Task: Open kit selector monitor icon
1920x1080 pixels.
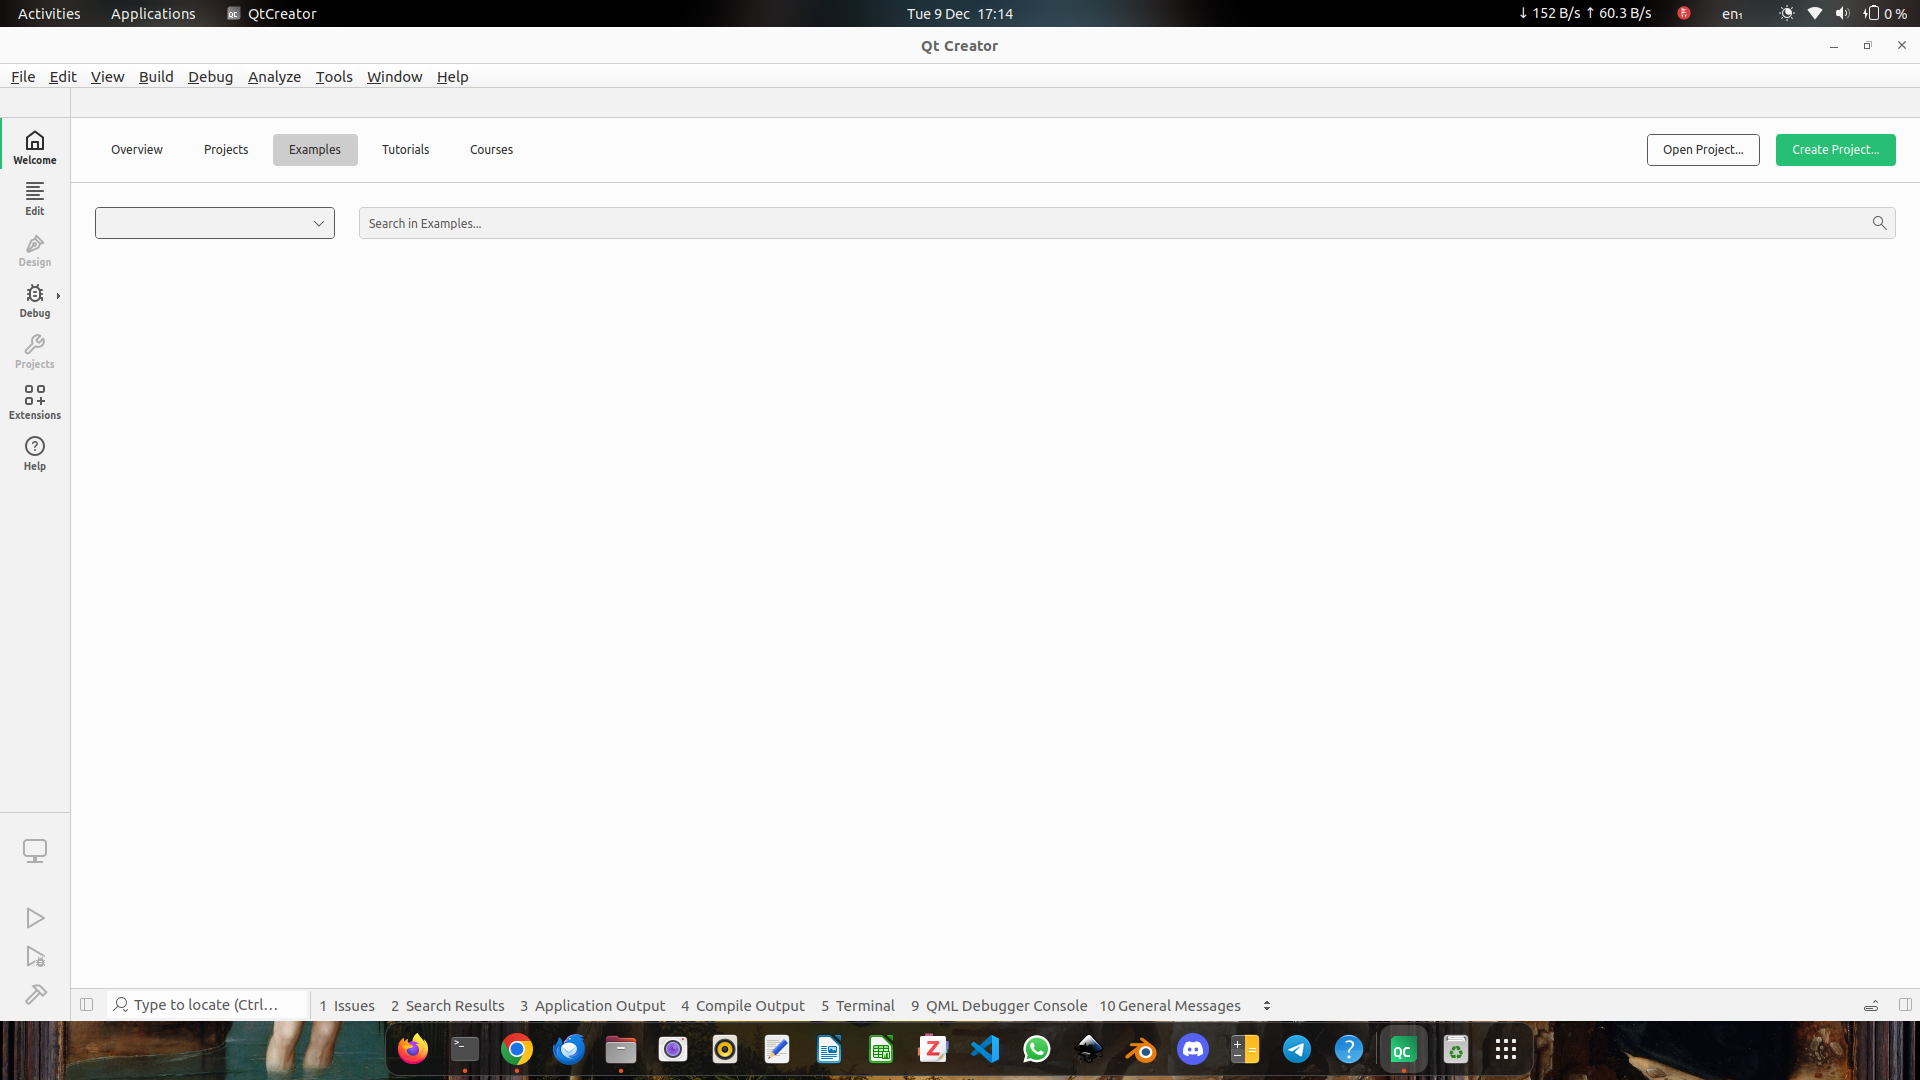Action: 35,851
